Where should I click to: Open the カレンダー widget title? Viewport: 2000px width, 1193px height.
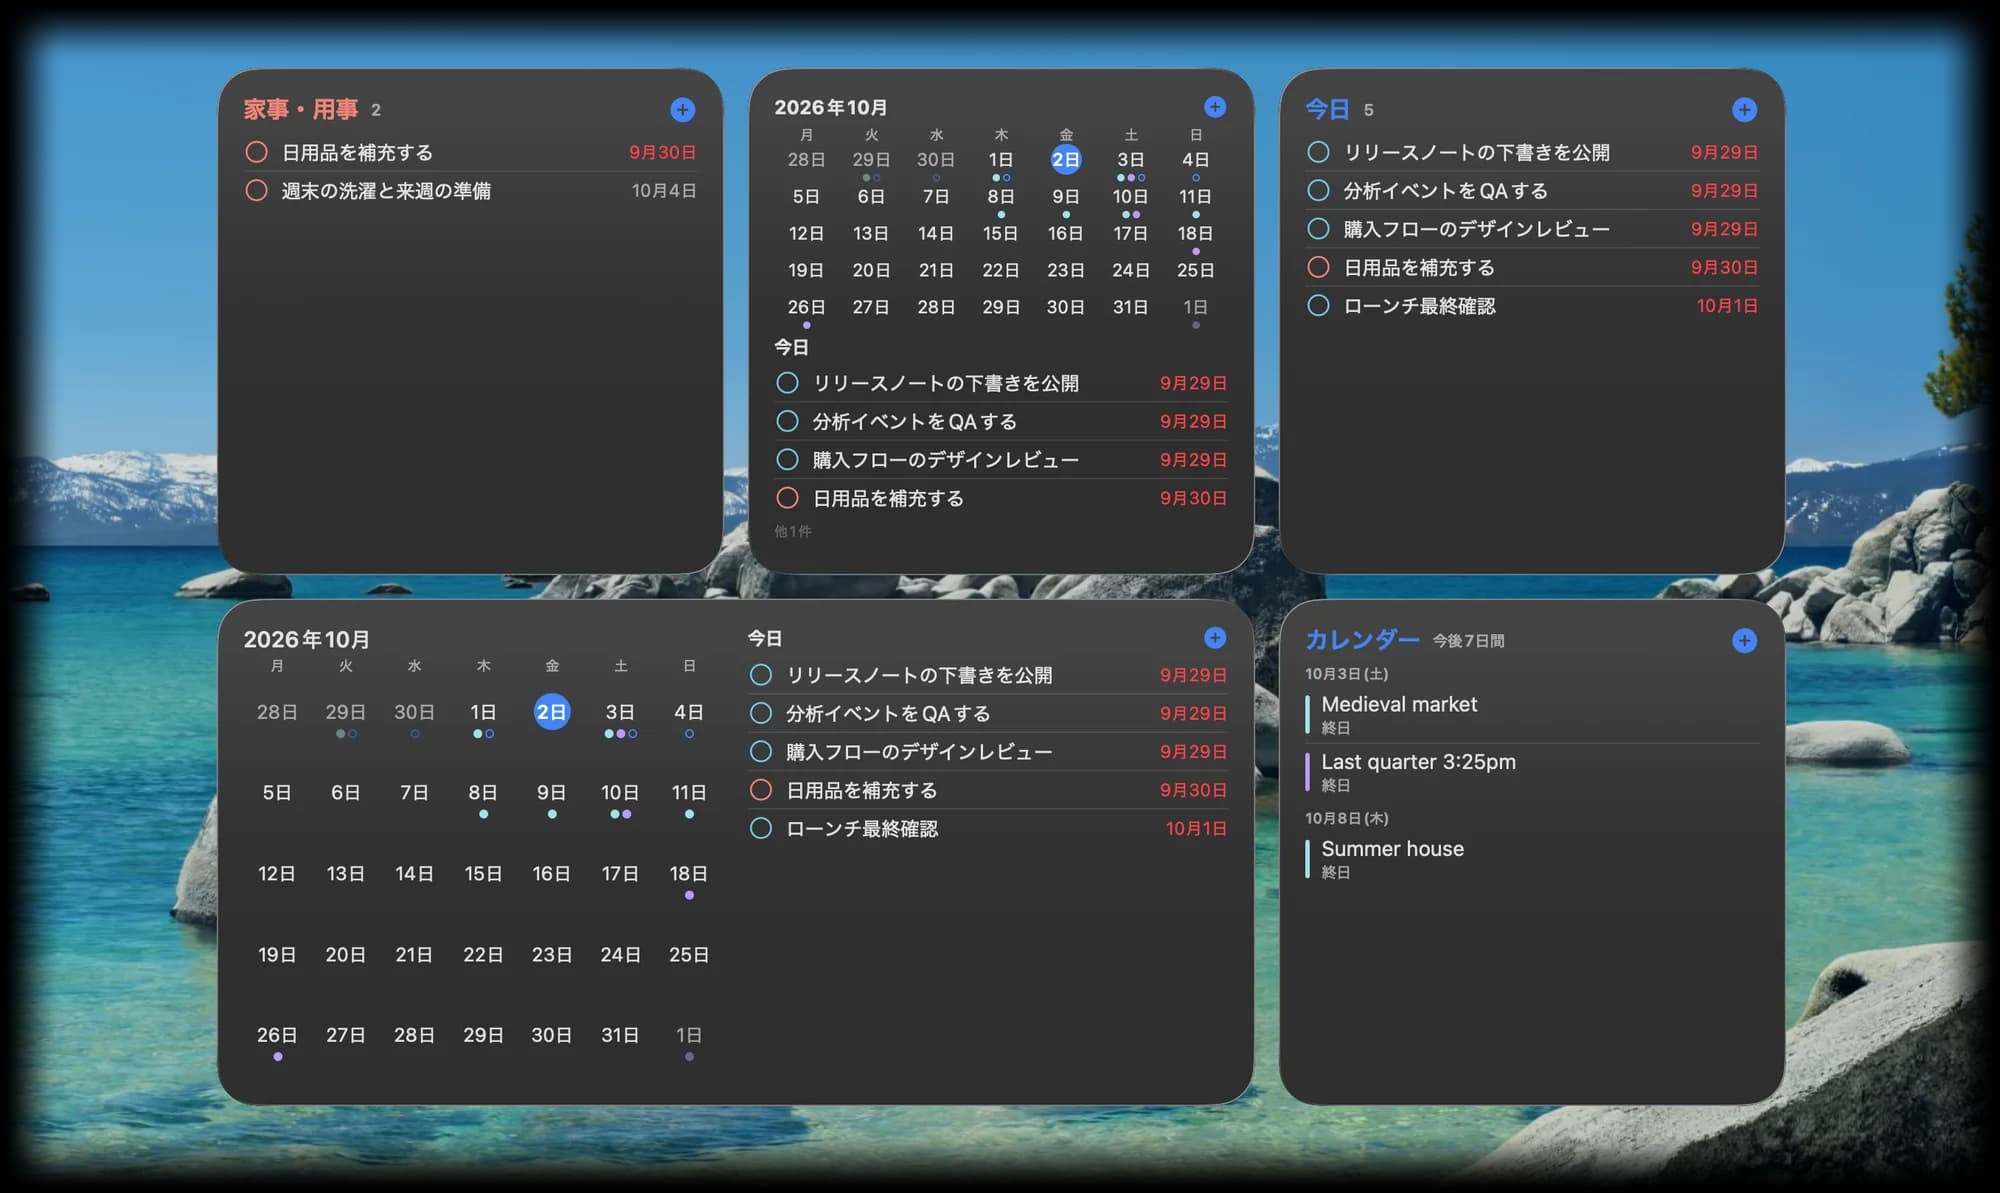(x=1362, y=640)
